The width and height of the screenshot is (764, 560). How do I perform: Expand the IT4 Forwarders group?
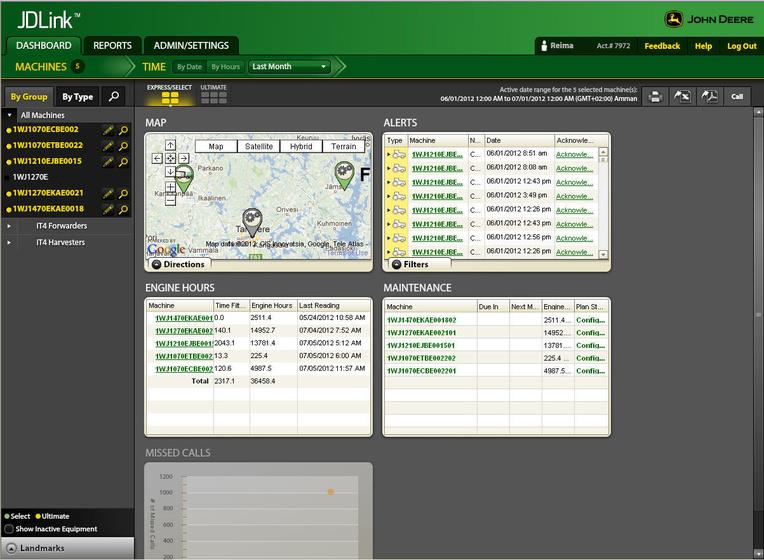click(x=9, y=226)
